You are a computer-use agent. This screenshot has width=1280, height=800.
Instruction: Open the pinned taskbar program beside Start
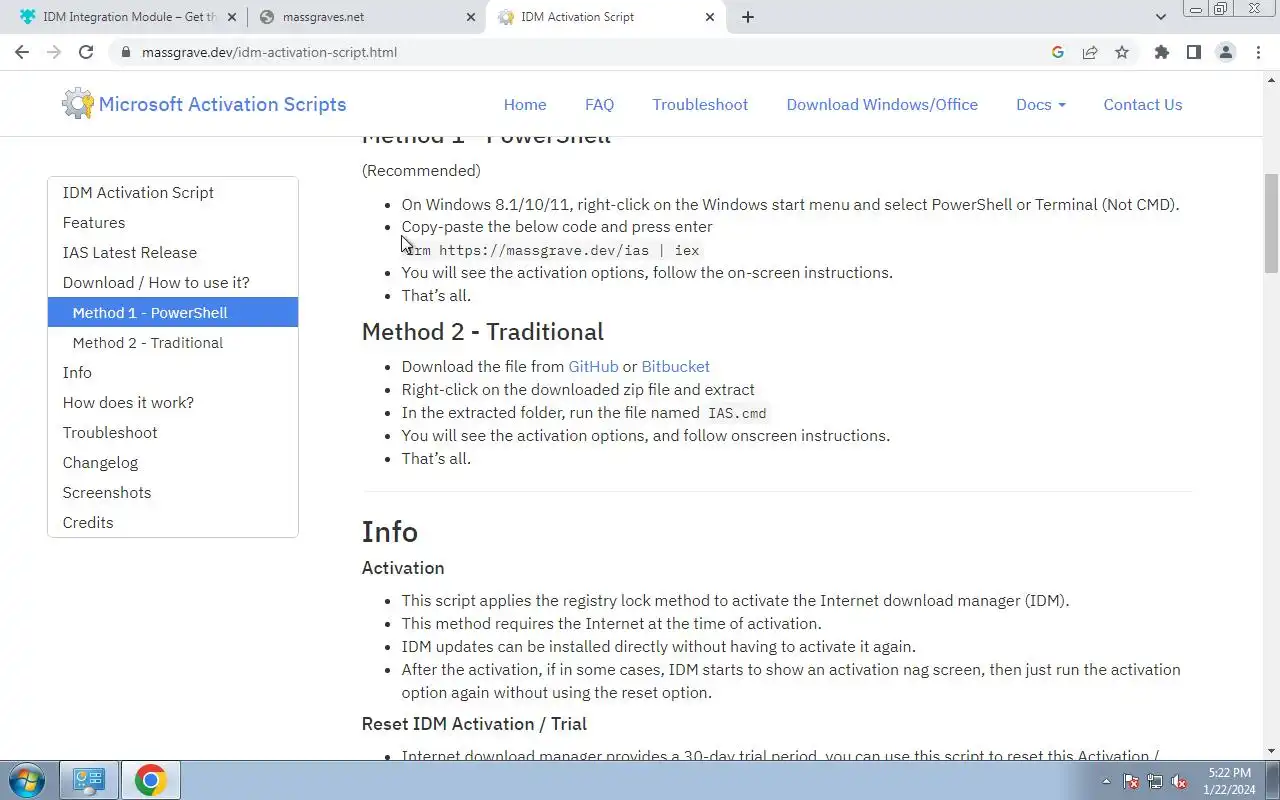[x=89, y=780]
